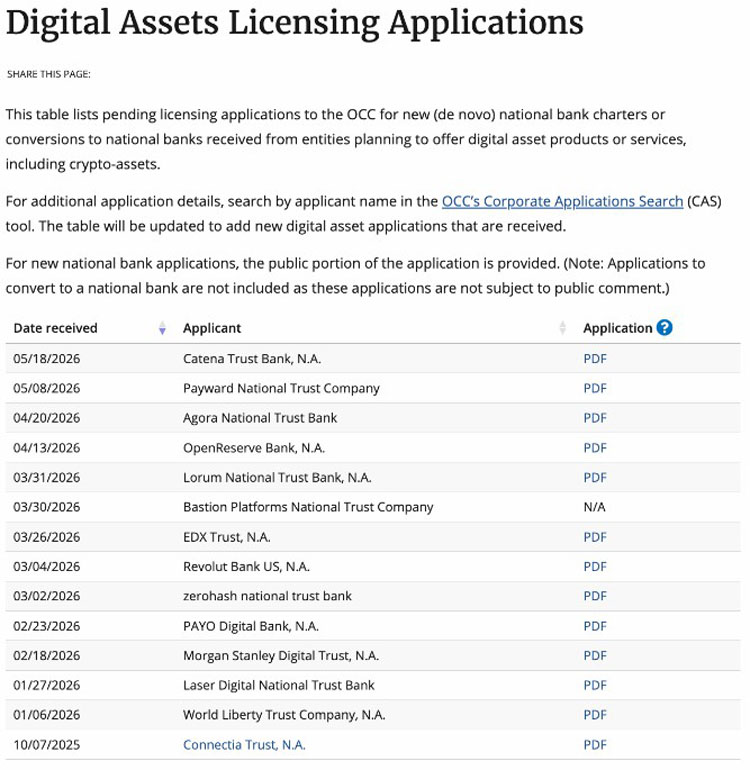
Task: Open PDF for Lorum National Trust Bank
Action: (x=595, y=477)
